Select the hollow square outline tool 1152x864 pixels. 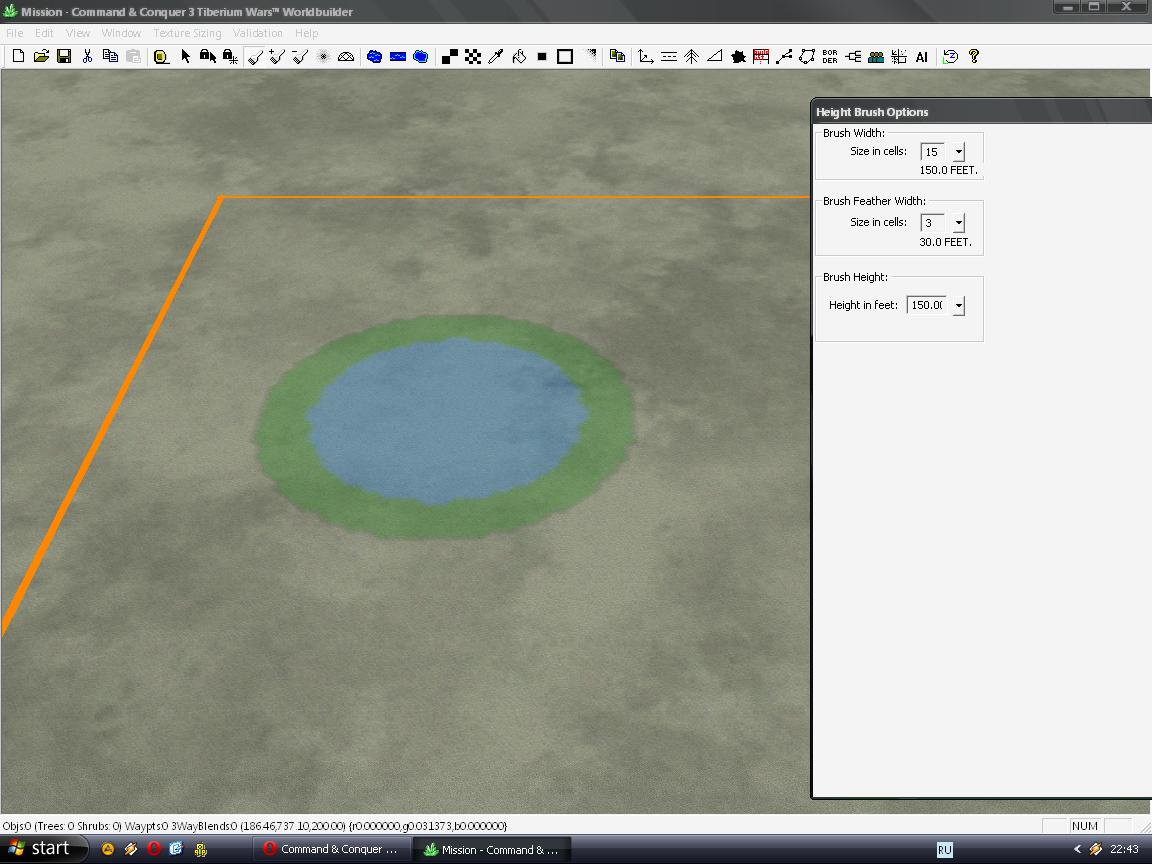(x=565, y=57)
